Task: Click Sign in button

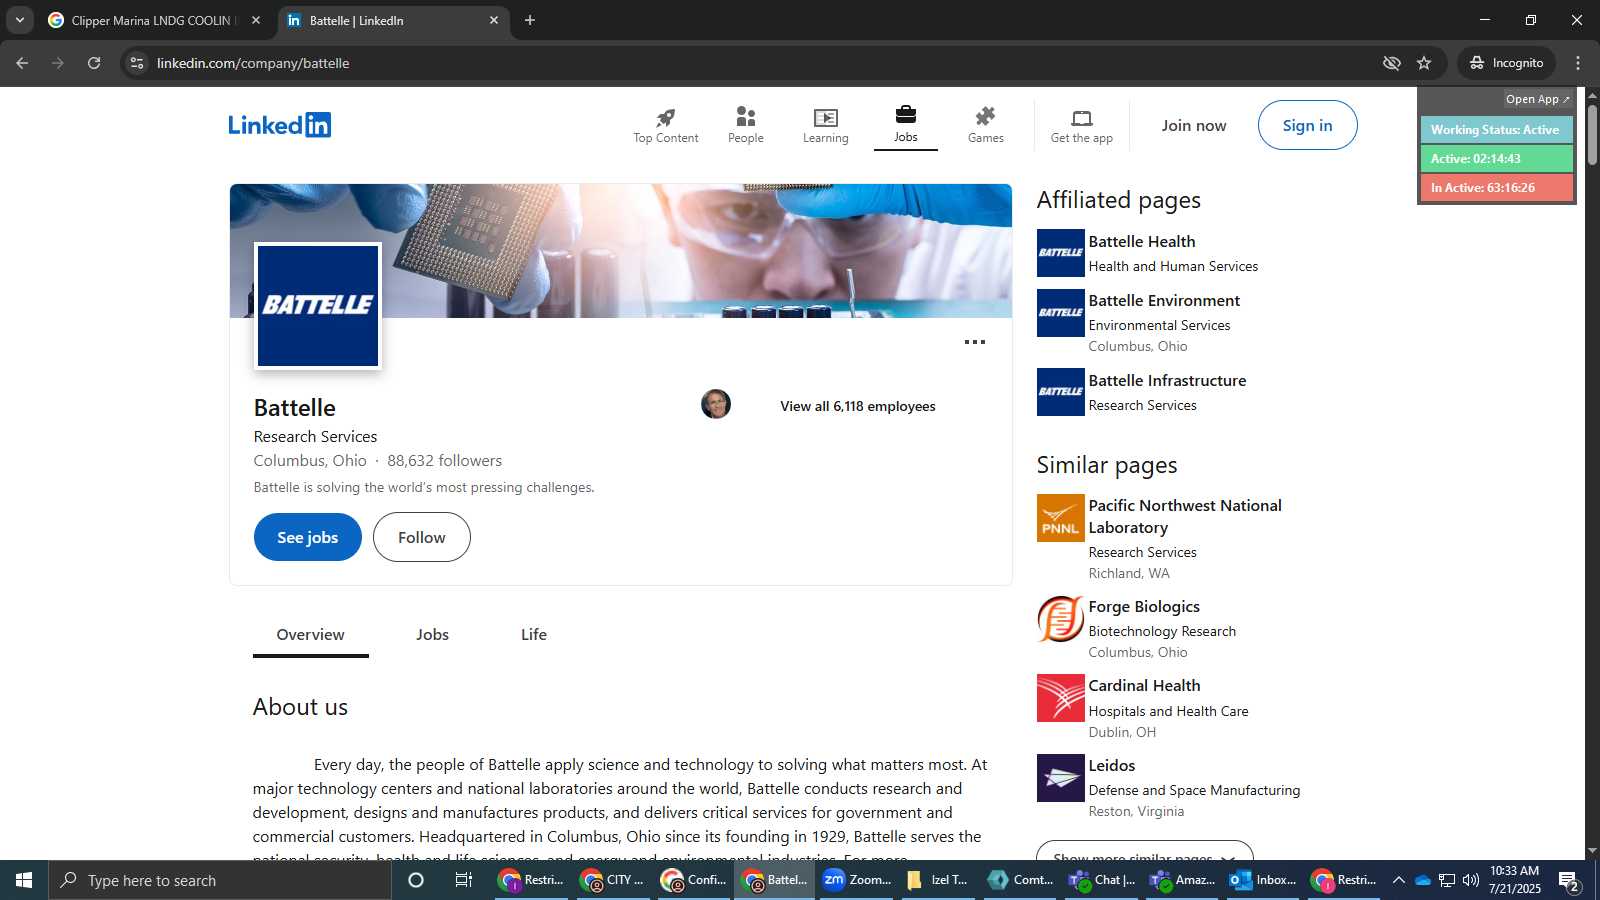Action: click(1307, 125)
